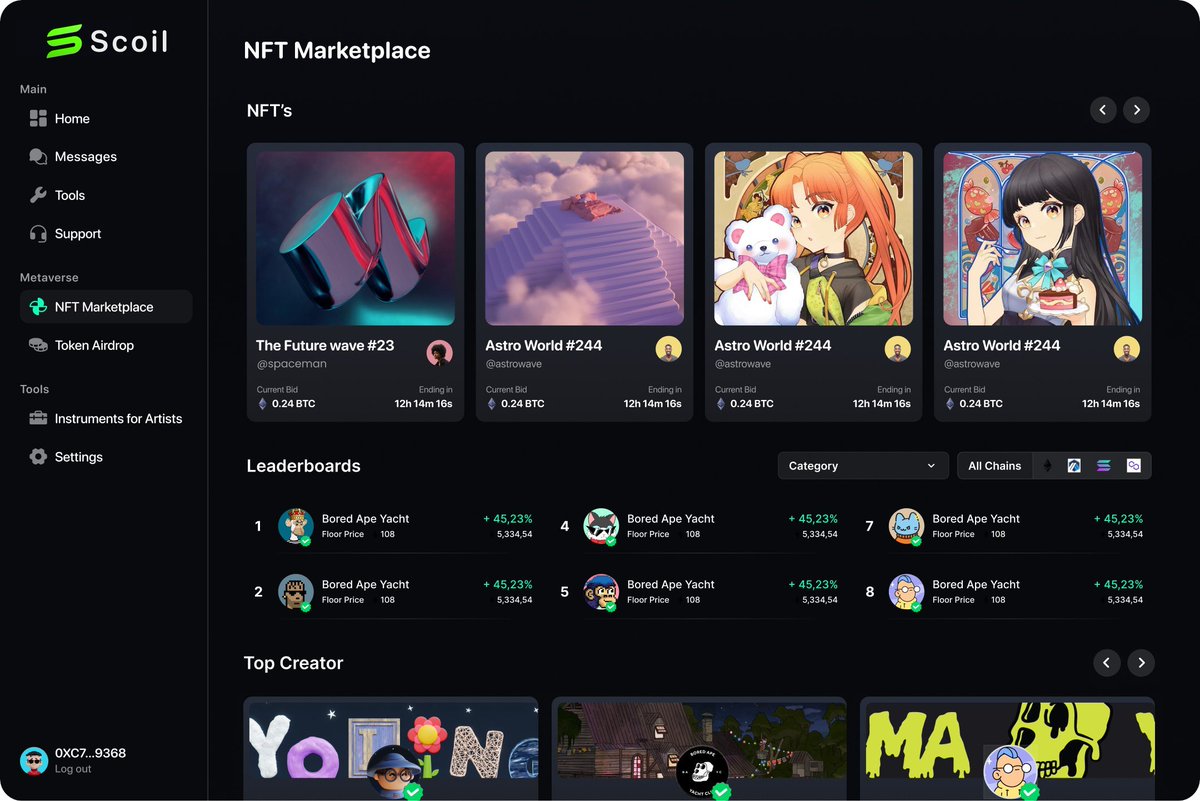The height and width of the screenshot is (801, 1200).
Task: Click the Messages chat bubble icon
Action: (38, 157)
